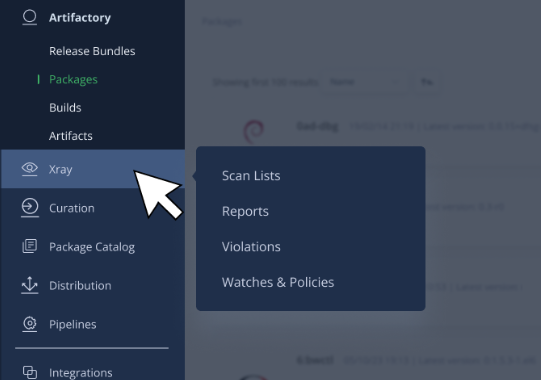This screenshot has height=380, width=542.
Task: Go to Release Bundles
Action: click(92, 51)
